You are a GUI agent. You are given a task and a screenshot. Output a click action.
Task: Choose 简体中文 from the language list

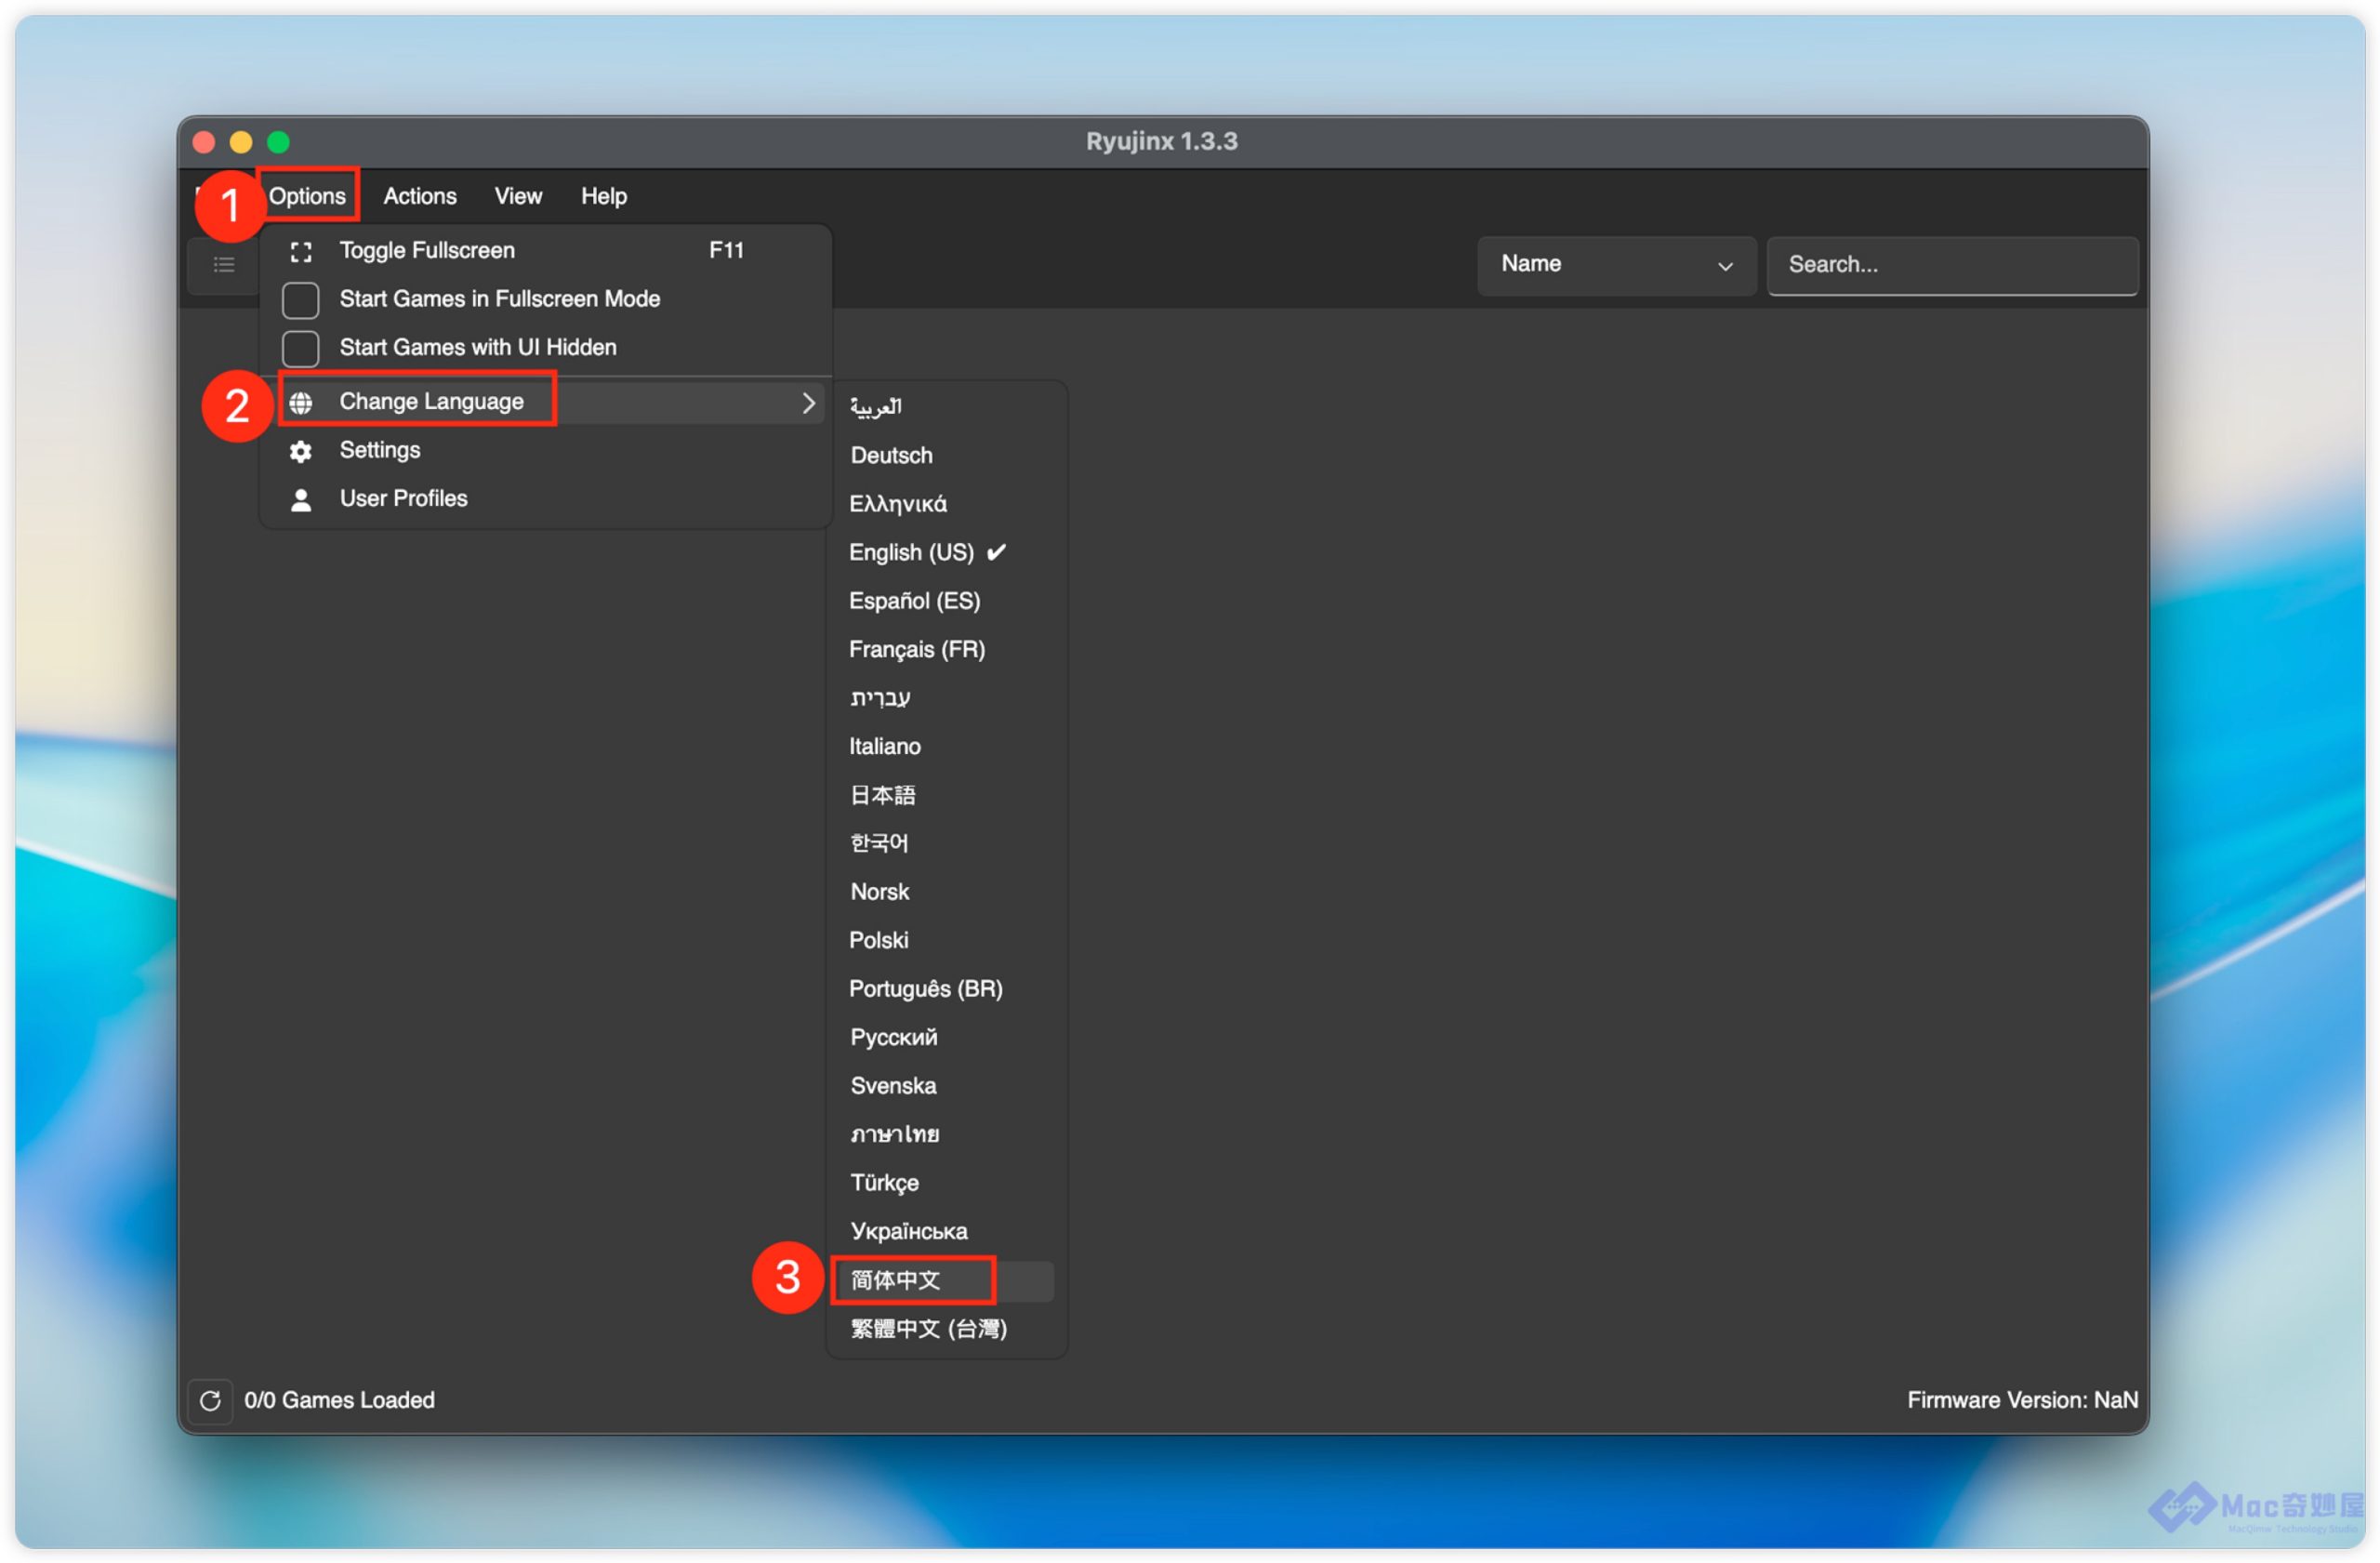896,1281
